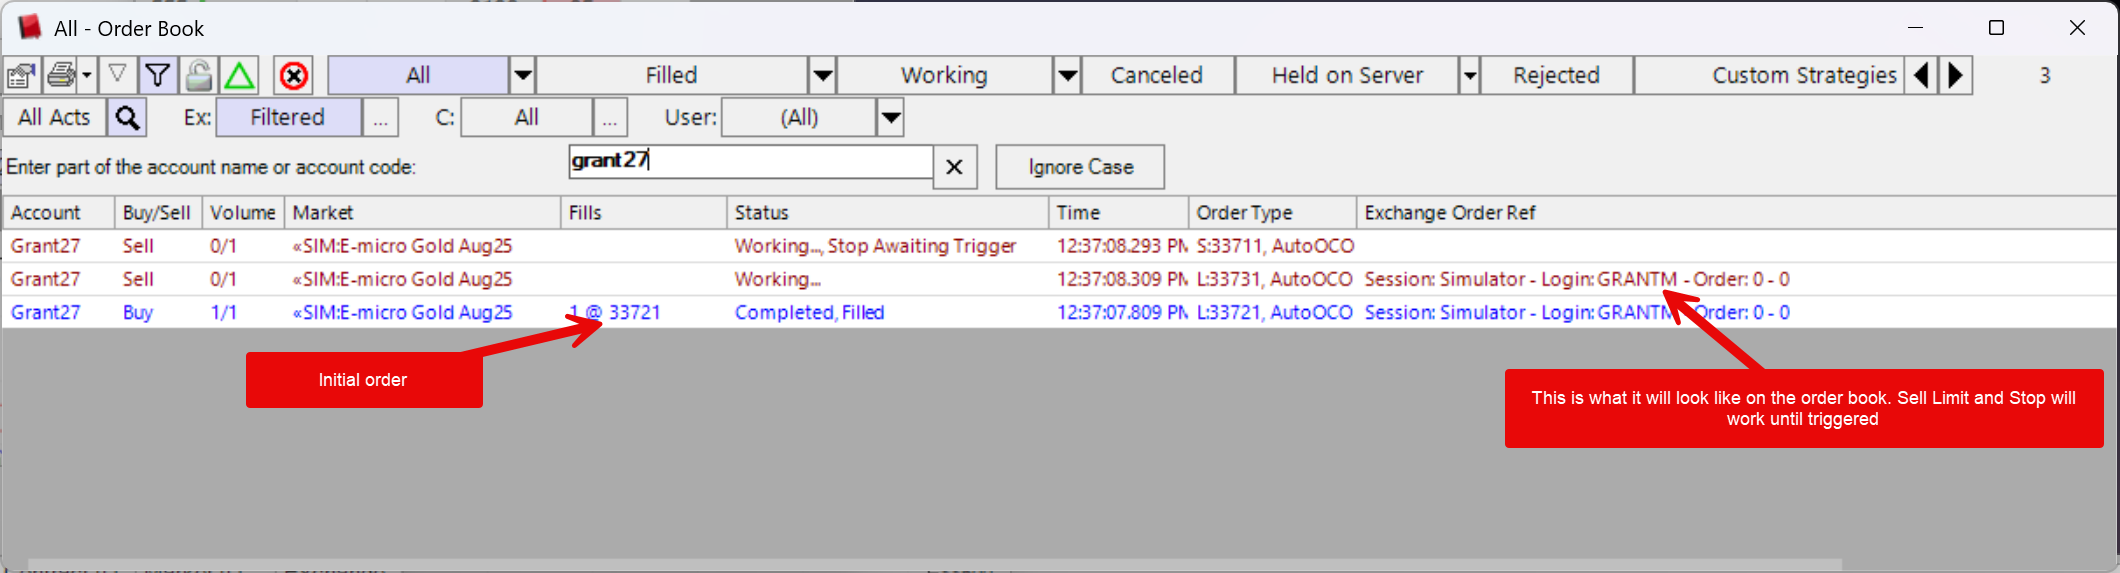
Task: Click the account name search field
Action: [750, 162]
